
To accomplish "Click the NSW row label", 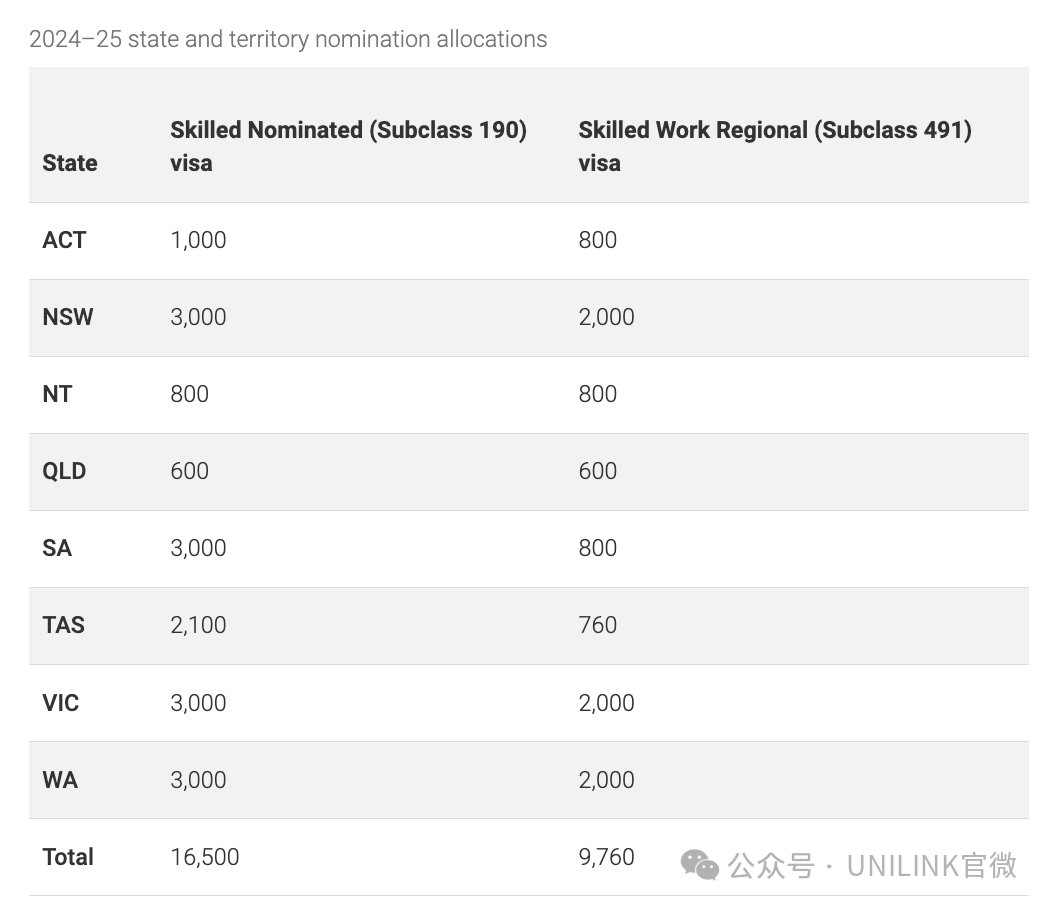I will tap(68, 317).
